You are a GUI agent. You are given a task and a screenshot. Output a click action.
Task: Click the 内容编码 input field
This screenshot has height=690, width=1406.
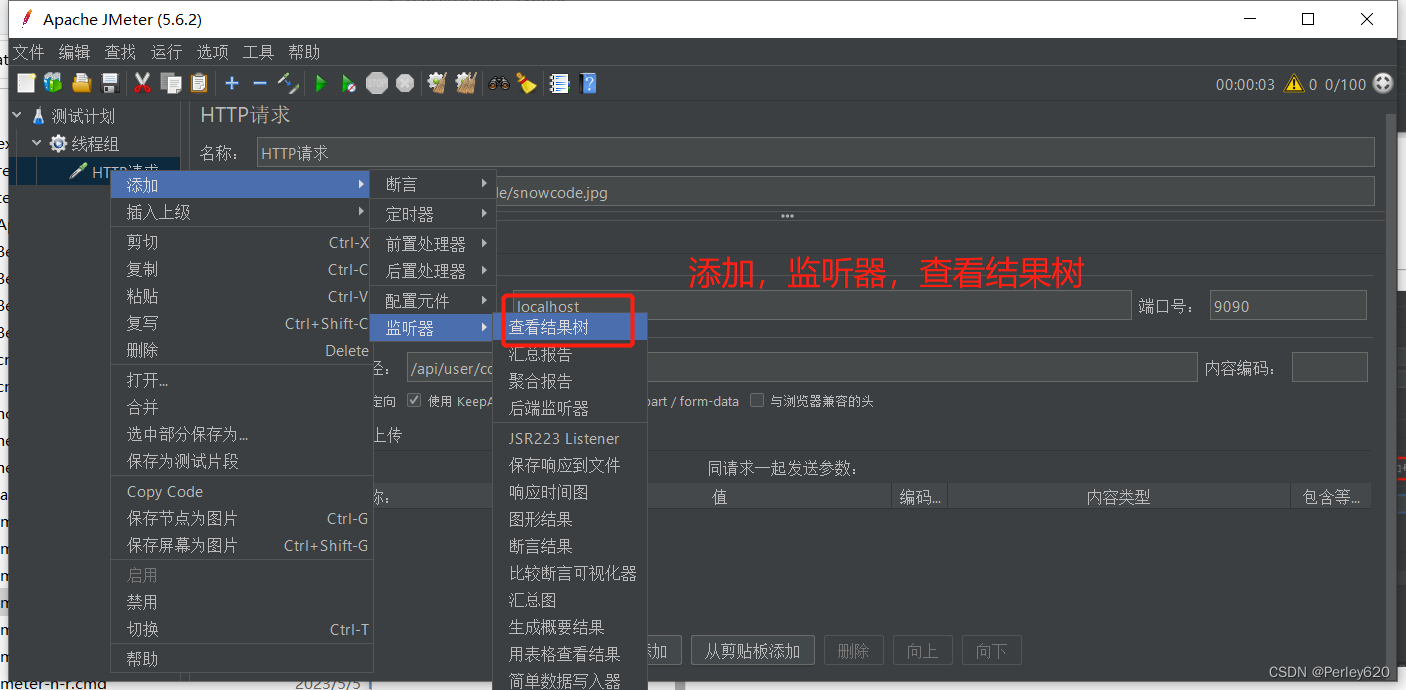point(1329,367)
